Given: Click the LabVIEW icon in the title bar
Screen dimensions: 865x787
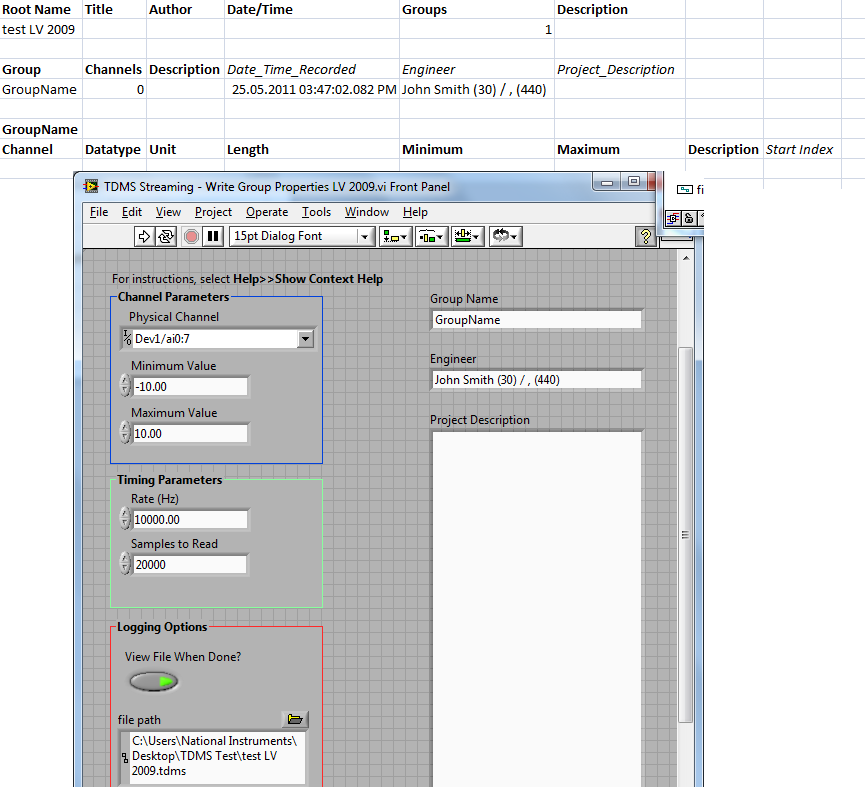Looking at the screenshot, I should coord(91,186).
